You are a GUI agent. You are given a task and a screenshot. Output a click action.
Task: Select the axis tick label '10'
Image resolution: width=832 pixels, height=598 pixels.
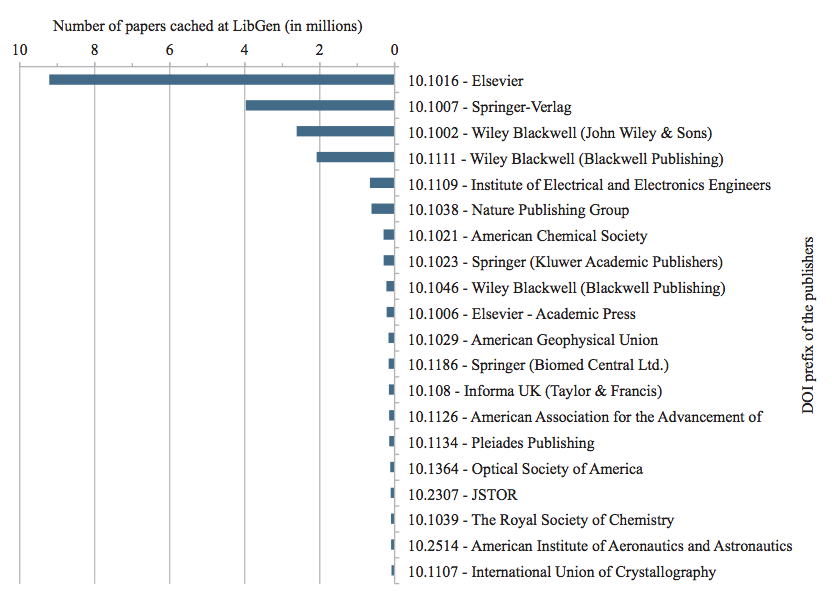click(20, 50)
